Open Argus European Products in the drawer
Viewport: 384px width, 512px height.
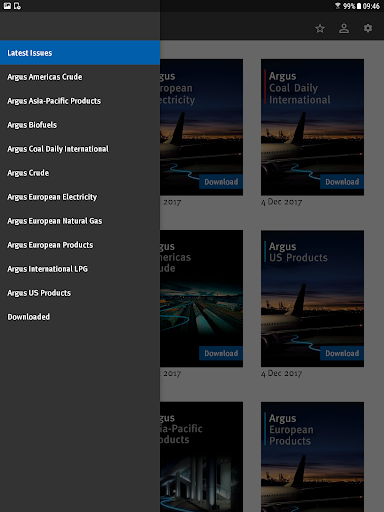(80, 245)
